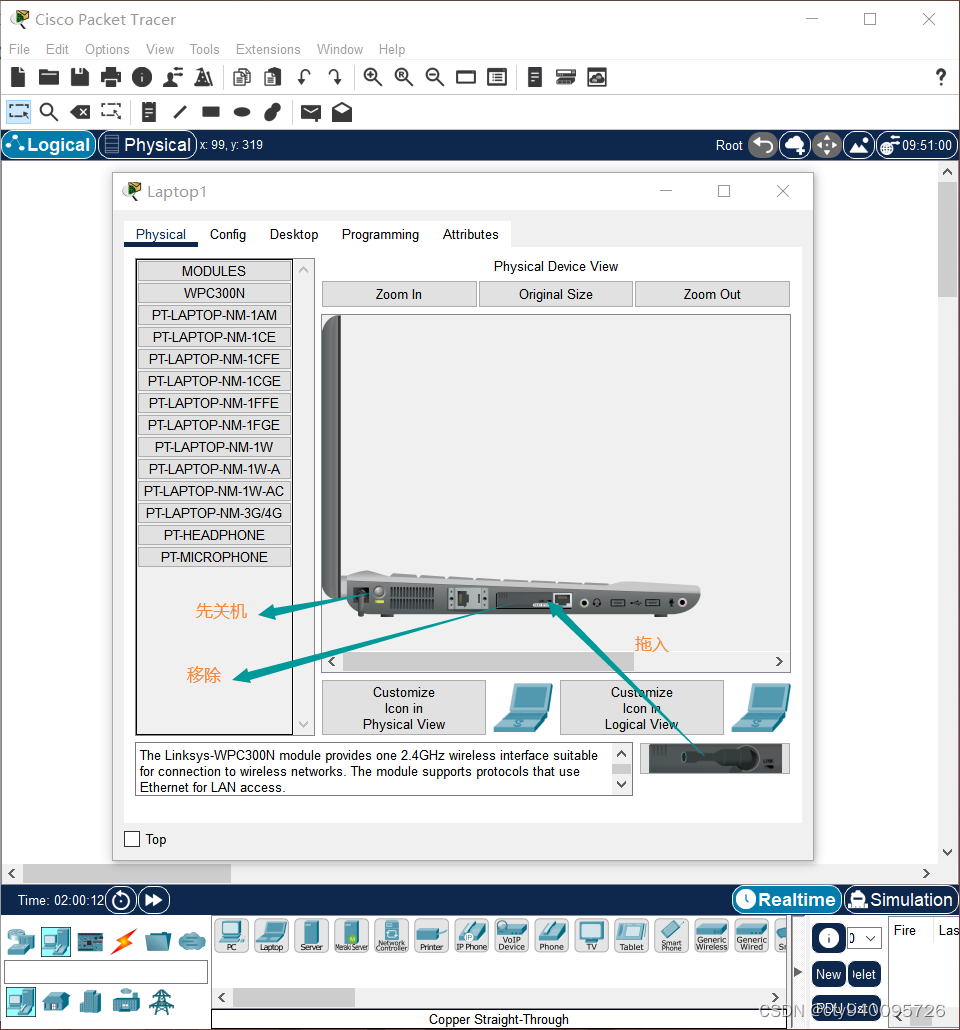
Task: Click Customize Icon in Physical View button
Action: (404, 708)
